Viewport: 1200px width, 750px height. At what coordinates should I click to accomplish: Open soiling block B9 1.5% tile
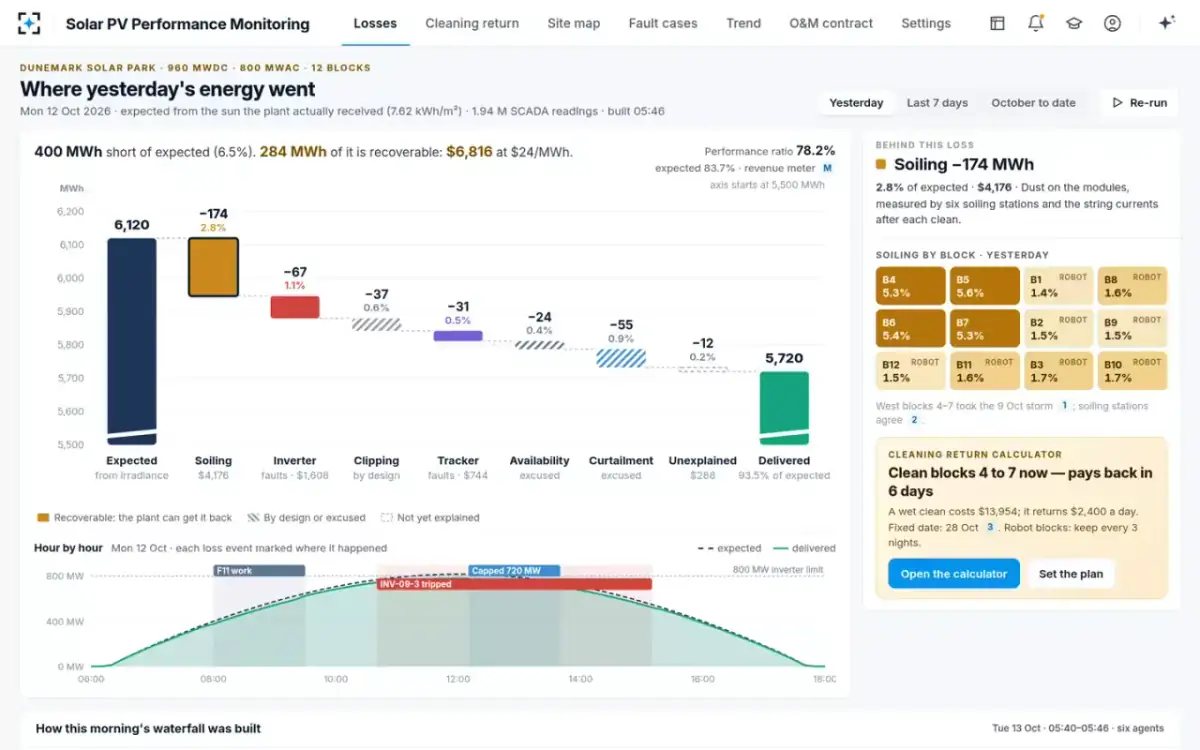tap(1132, 328)
